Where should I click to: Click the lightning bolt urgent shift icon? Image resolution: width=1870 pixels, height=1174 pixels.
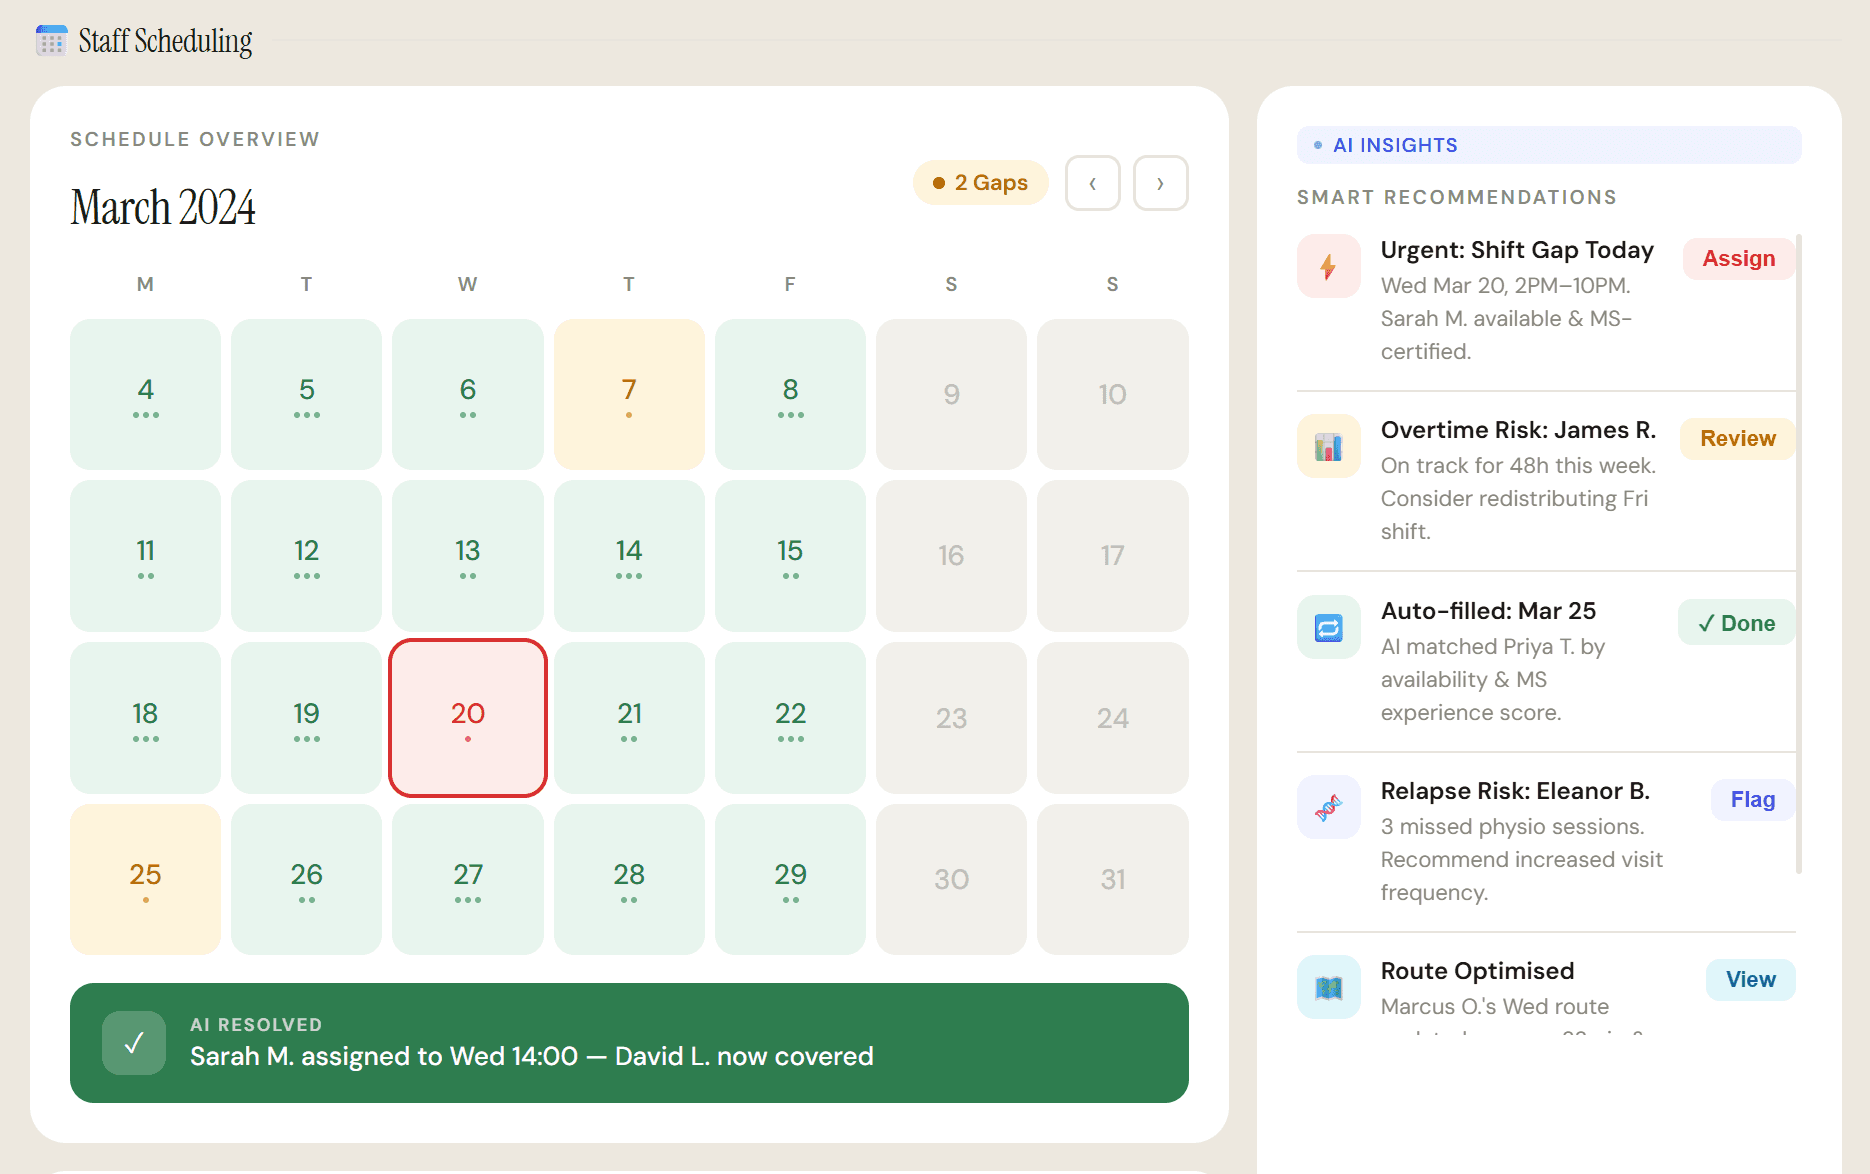coord(1328,266)
